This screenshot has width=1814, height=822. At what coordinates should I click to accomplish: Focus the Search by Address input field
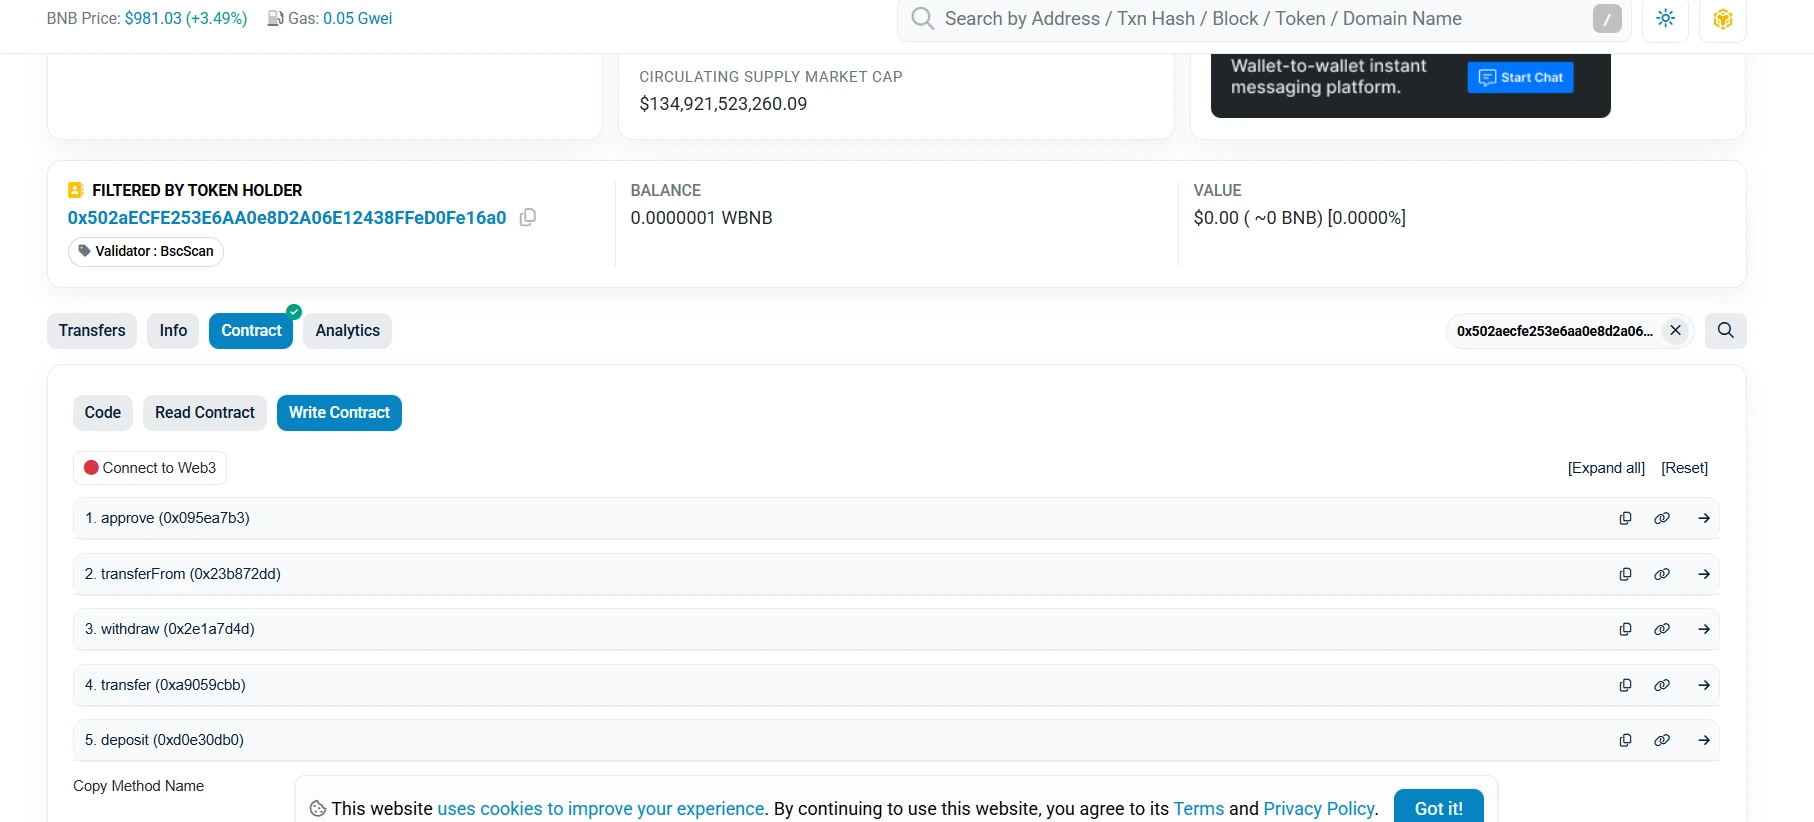1264,18
